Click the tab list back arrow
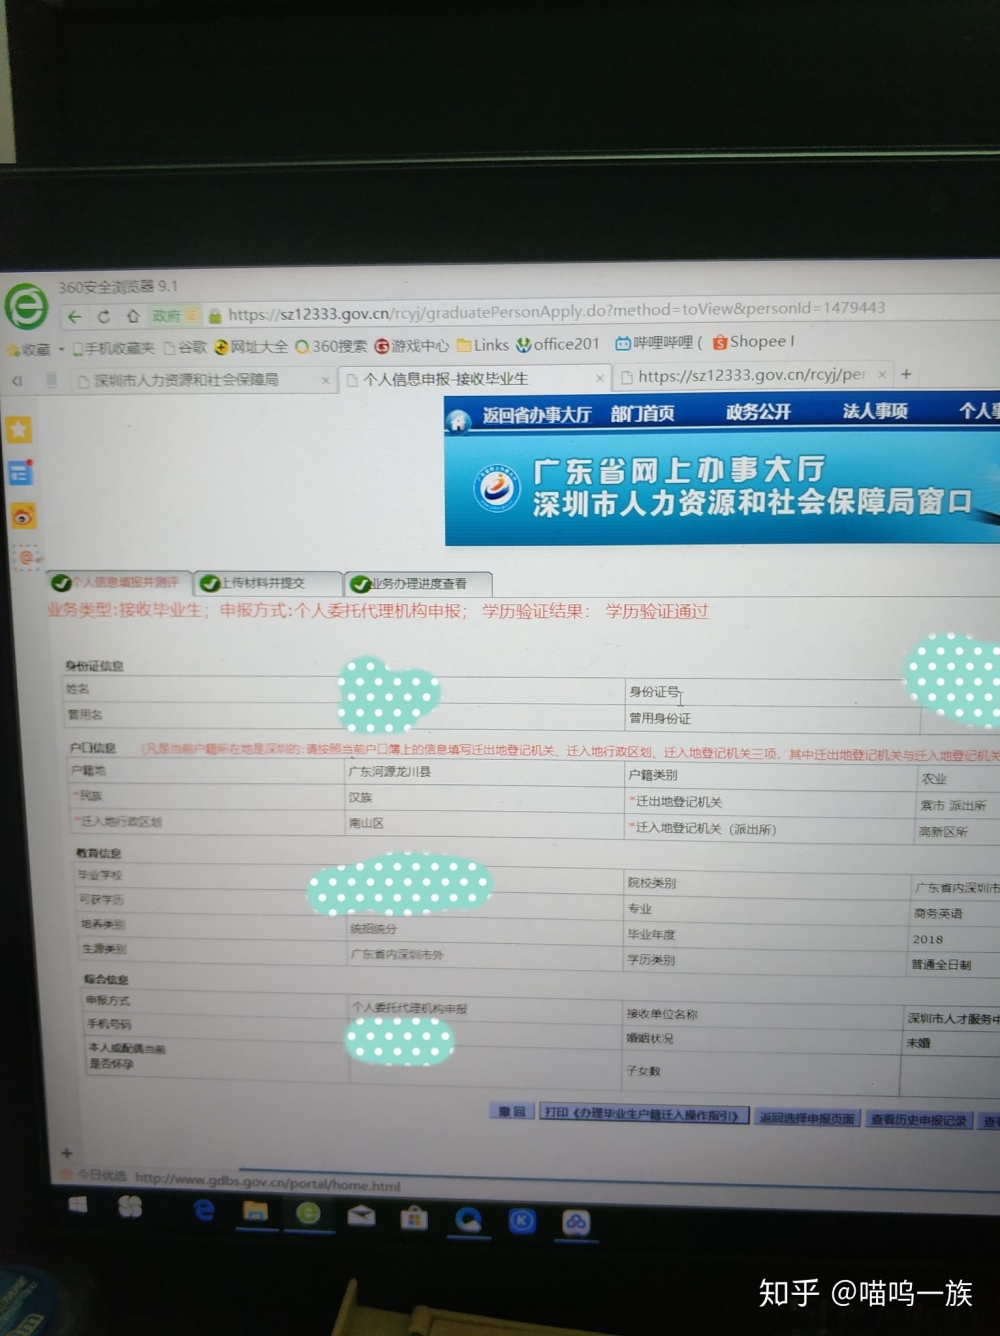This screenshot has height=1336, width=1000. [x=17, y=381]
